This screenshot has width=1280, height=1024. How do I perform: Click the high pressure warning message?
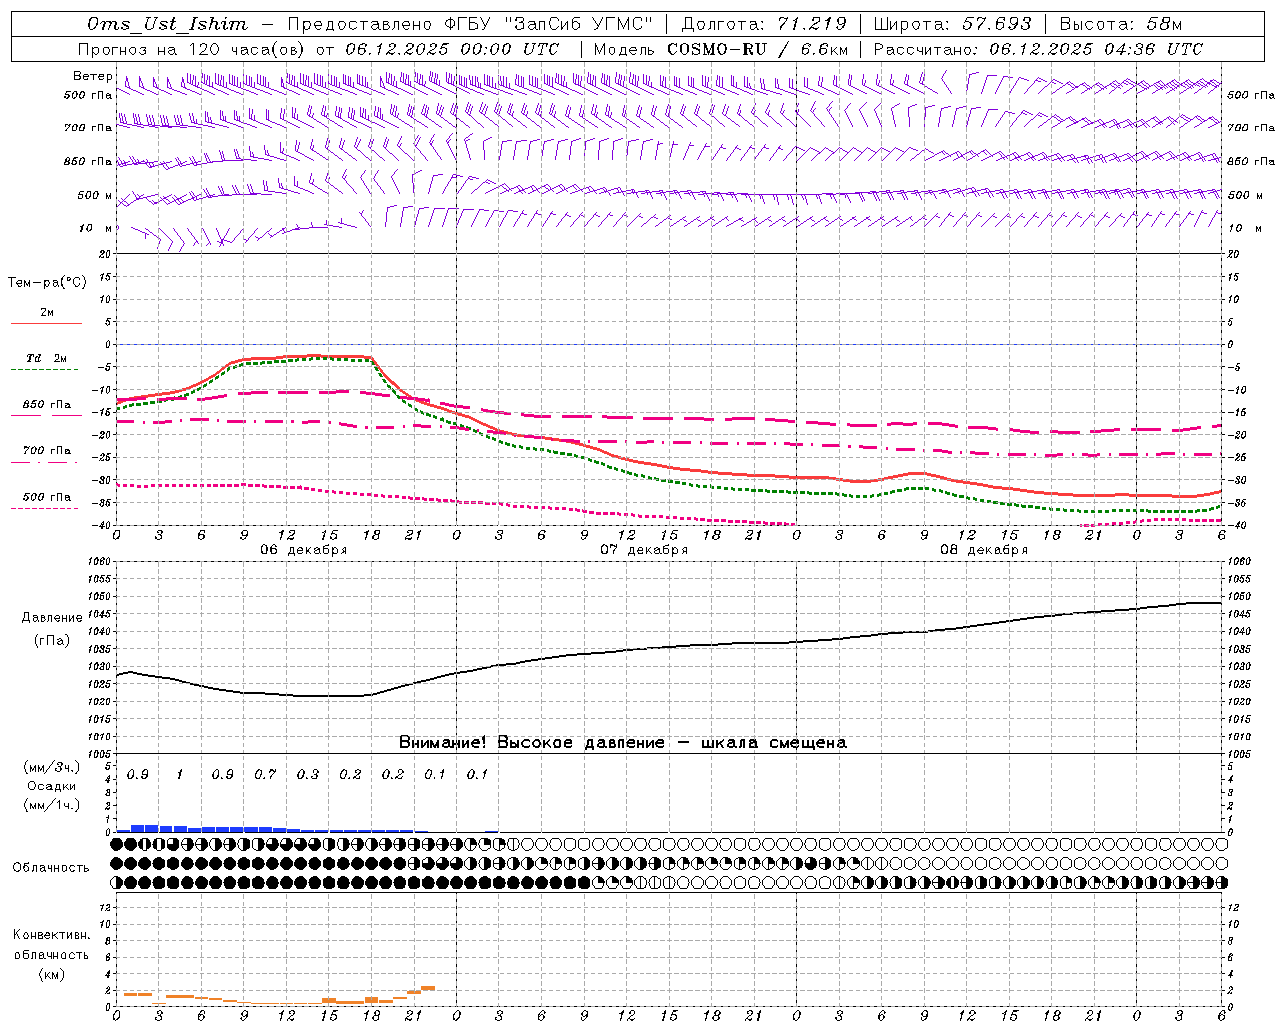[622, 743]
